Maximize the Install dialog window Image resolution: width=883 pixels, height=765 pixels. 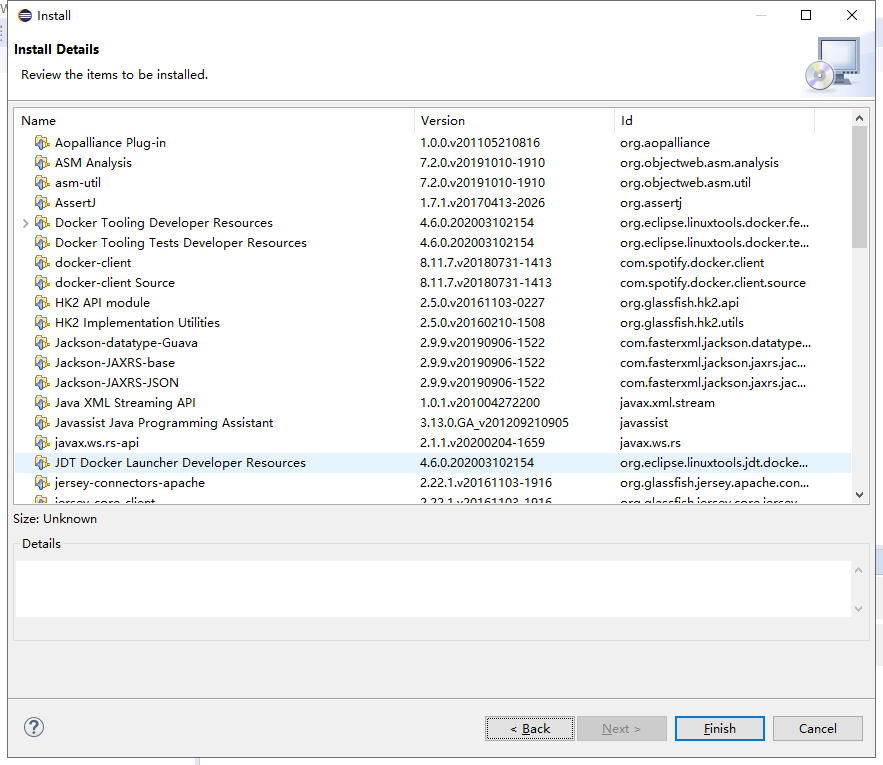pos(806,15)
